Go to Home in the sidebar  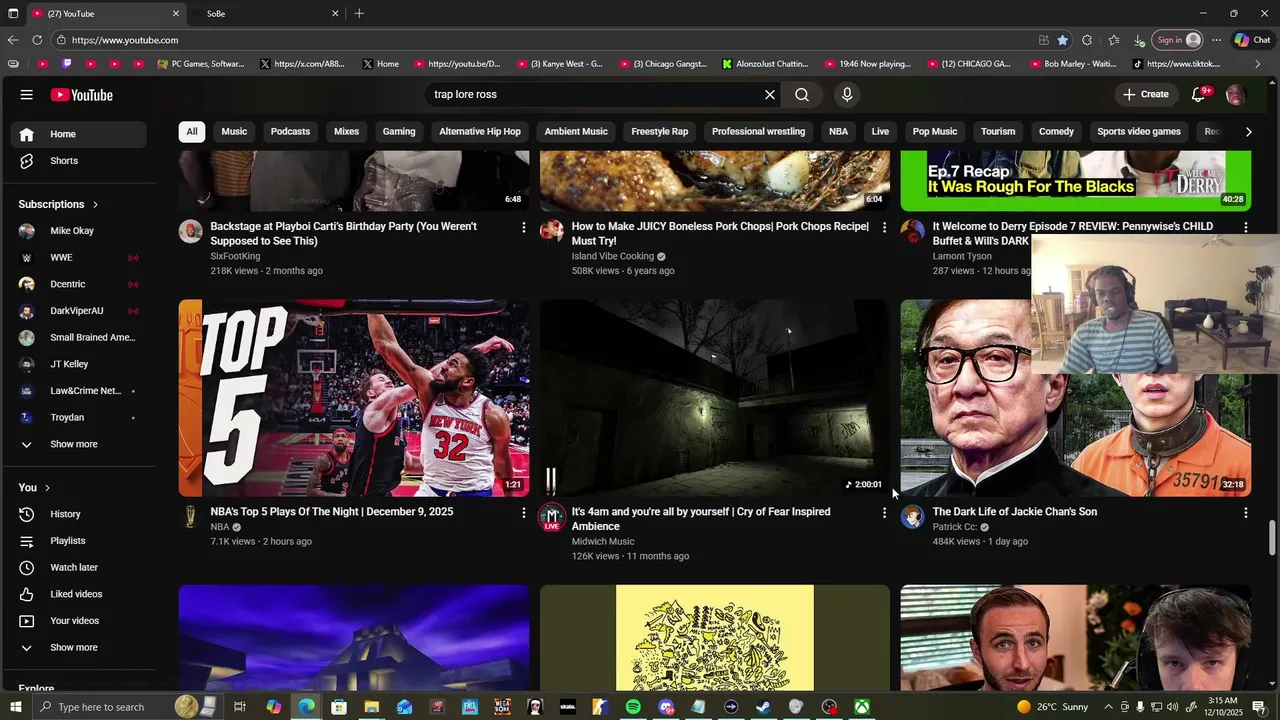(78, 134)
